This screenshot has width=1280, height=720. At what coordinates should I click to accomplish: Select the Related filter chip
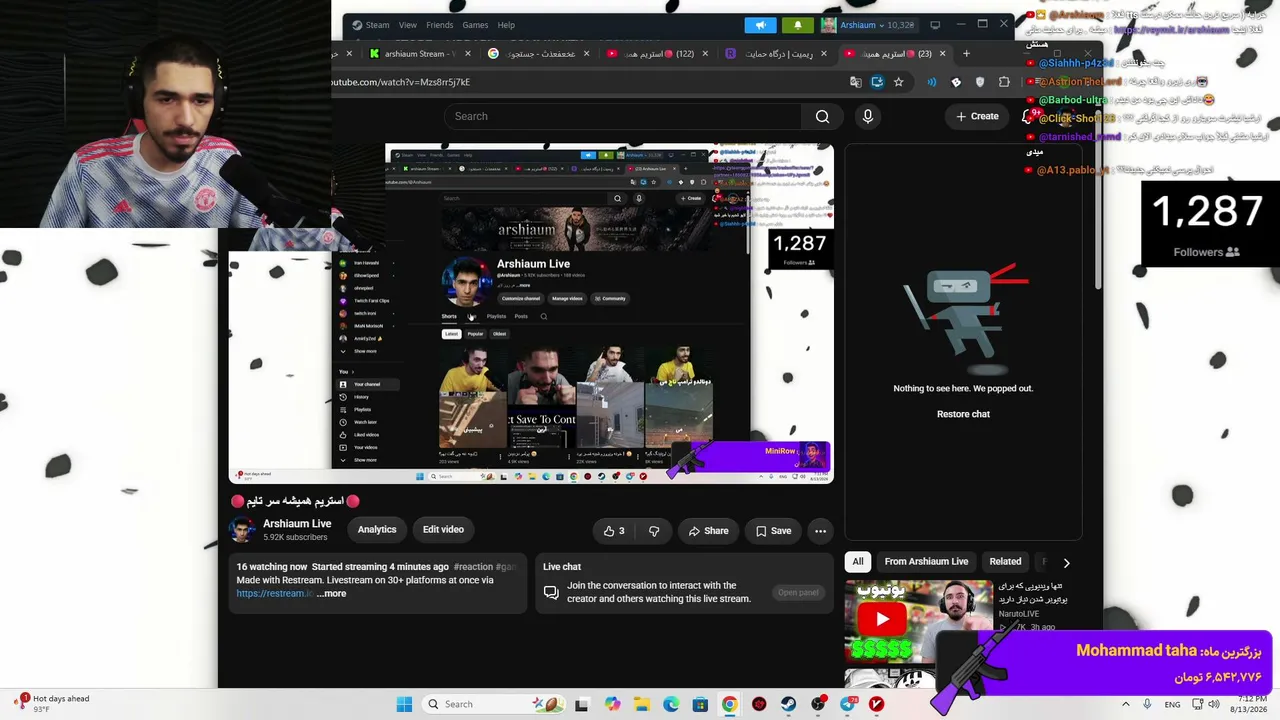point(1005,562)
